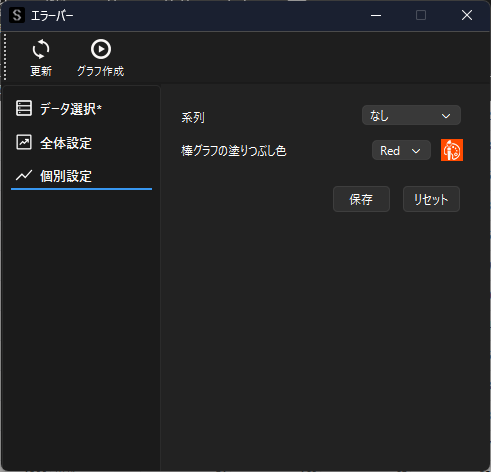
Task: Click the 棒グラフの塗りつぶし色 label
Action: pyautogui.click(x=234, y=151)
